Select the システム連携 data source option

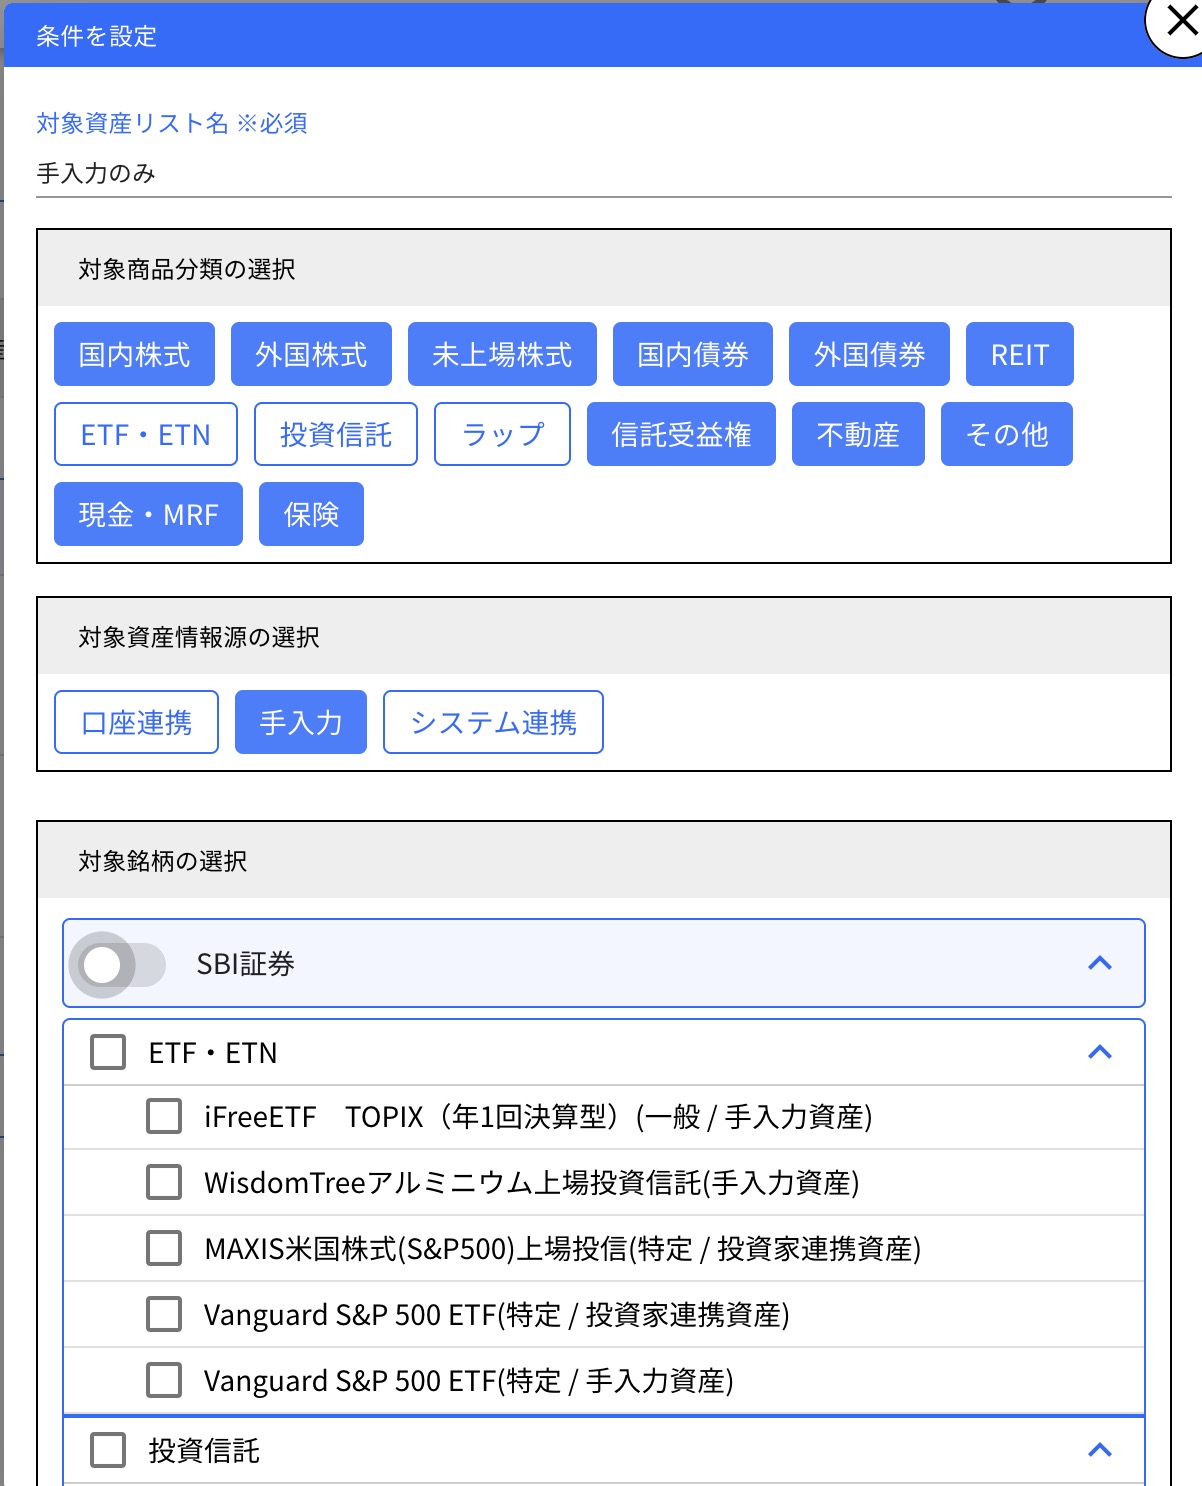point(492,722)
